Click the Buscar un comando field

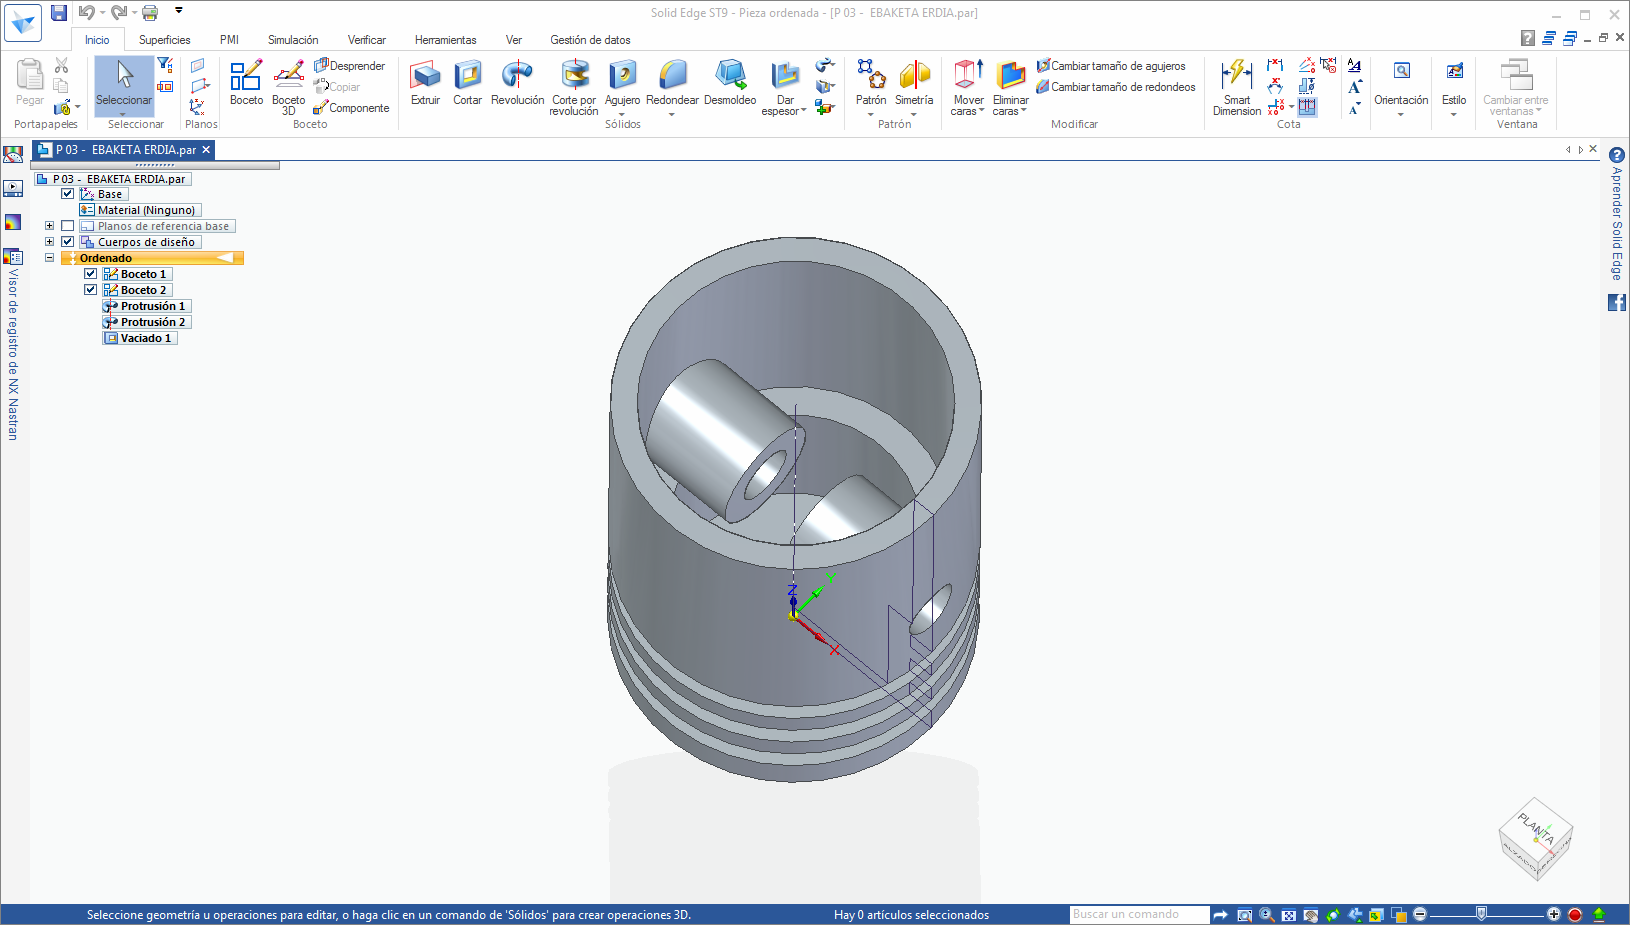point(1138,914)
